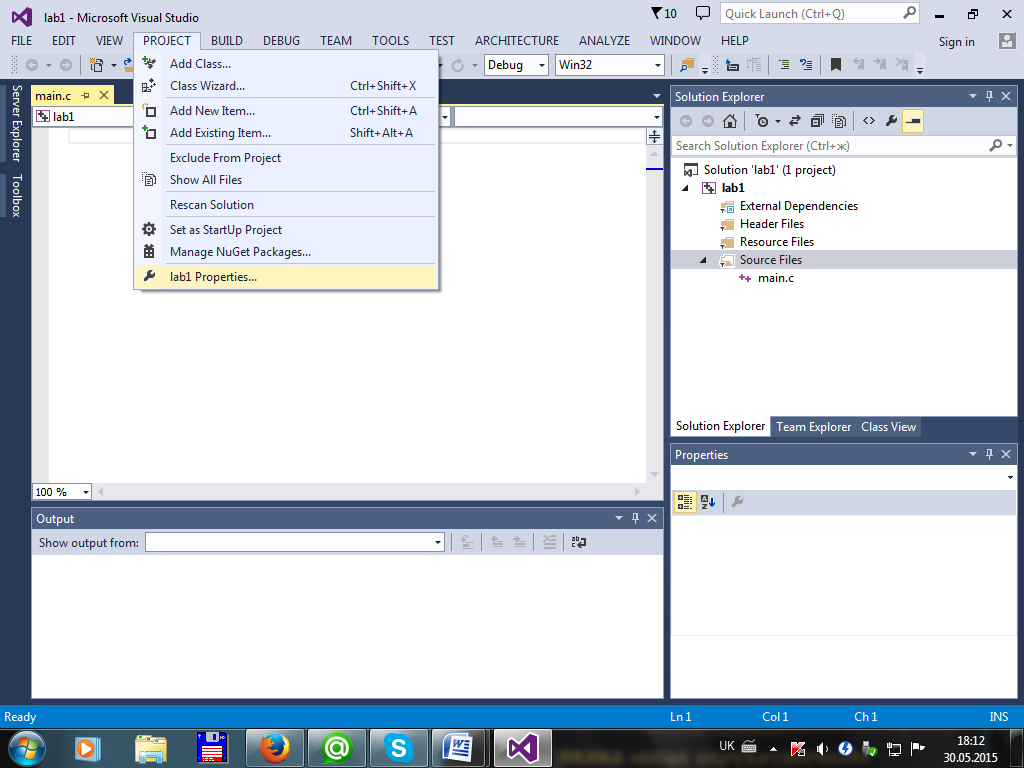Click View Code icon in Solution Explorer
The width and height of the screenshot is (1024, 768).
tap(869, 121)
